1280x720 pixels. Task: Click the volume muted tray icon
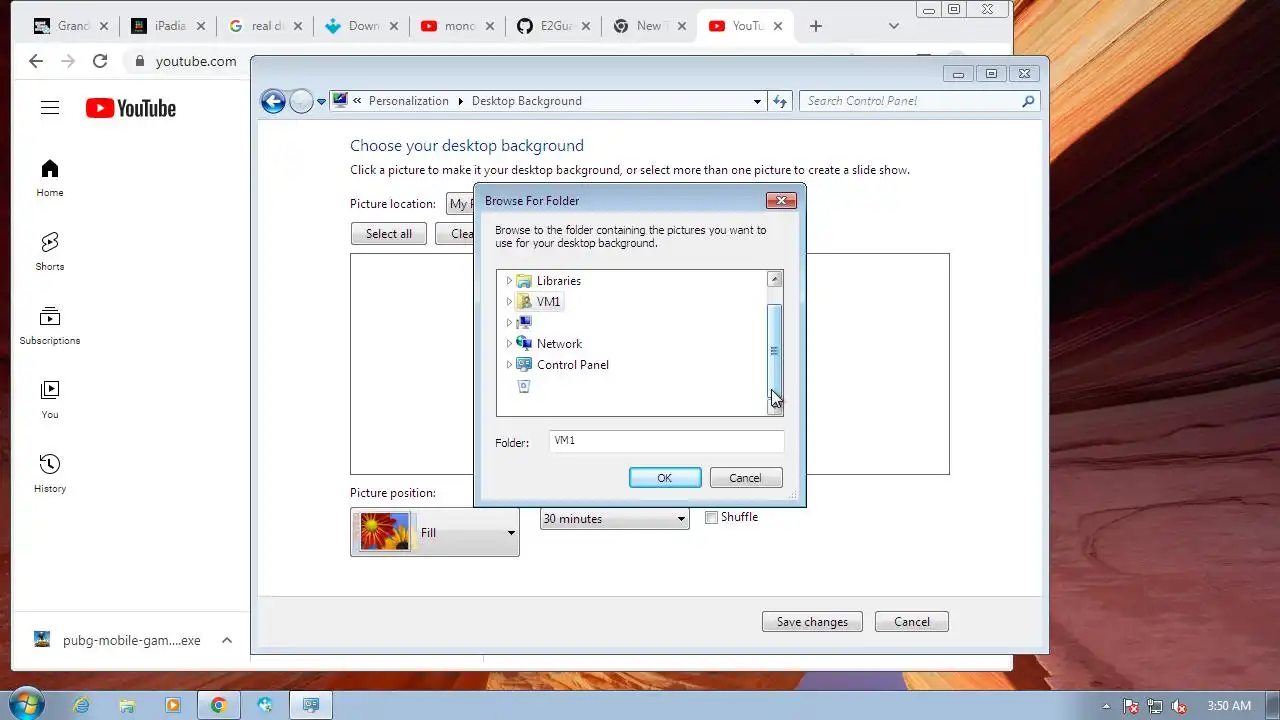coord(1179,706)
